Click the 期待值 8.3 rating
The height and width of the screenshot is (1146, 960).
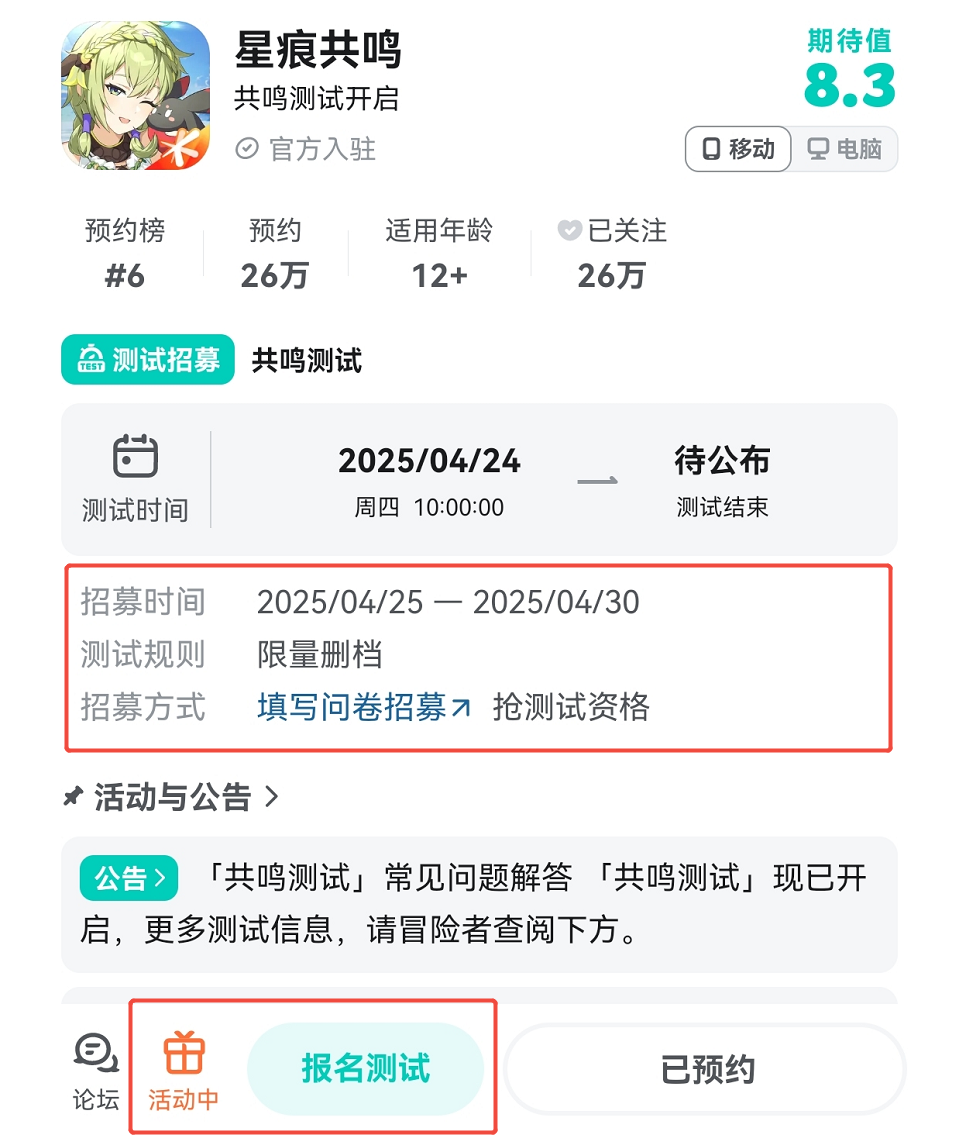coord(849,68)
